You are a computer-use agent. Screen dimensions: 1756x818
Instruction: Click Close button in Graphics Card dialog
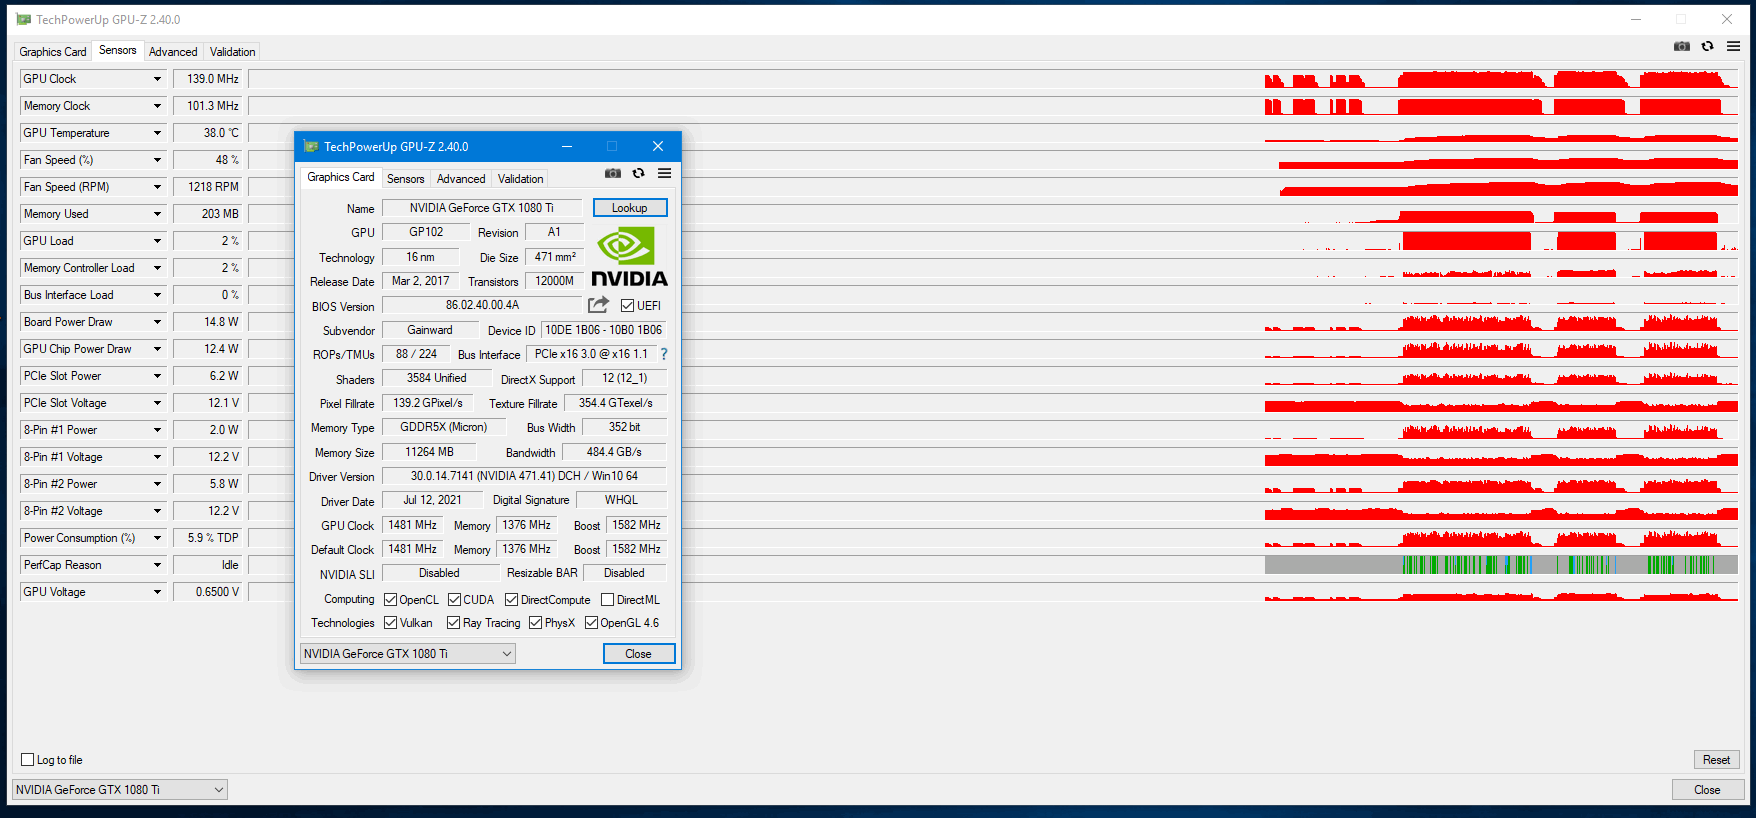639,654
